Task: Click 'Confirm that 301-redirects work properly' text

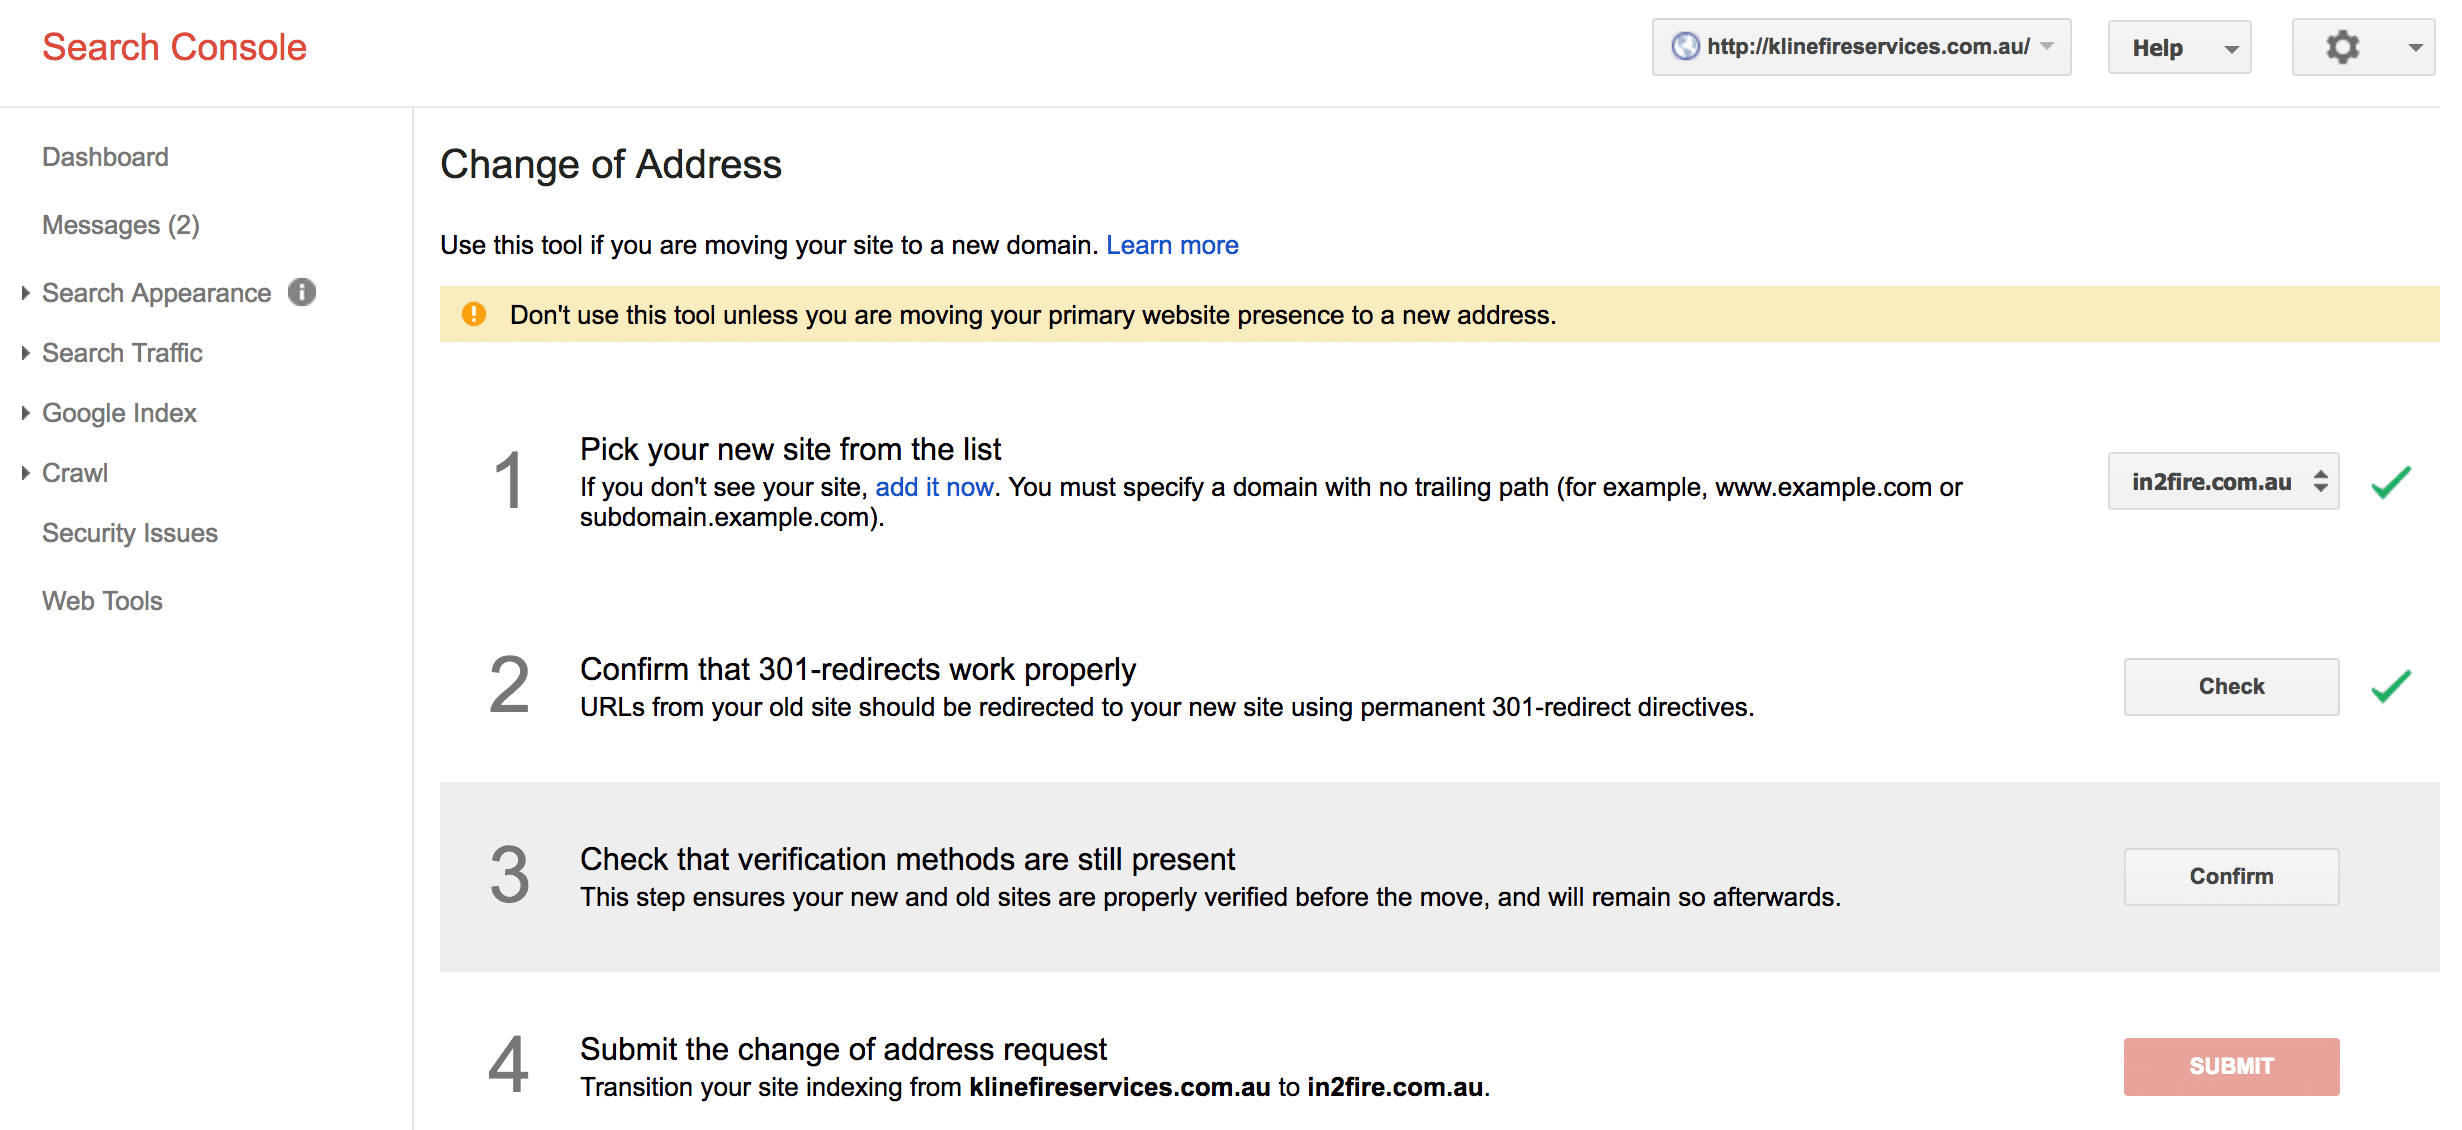Action: click(858, 669)
